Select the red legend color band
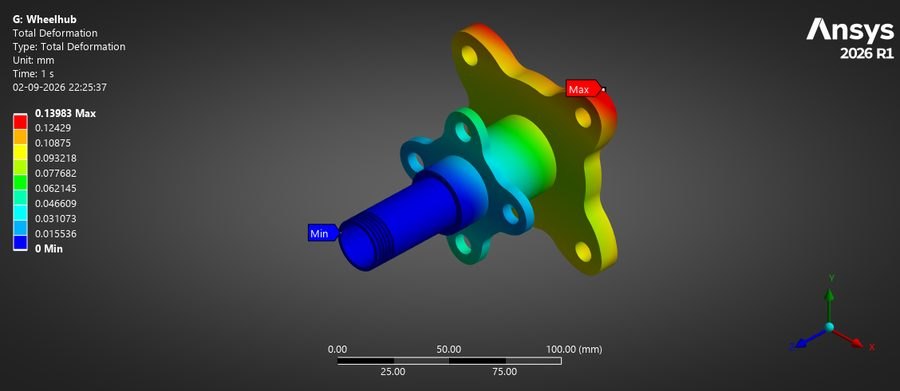This screenshot has width=900, height=391. point(20,121)
